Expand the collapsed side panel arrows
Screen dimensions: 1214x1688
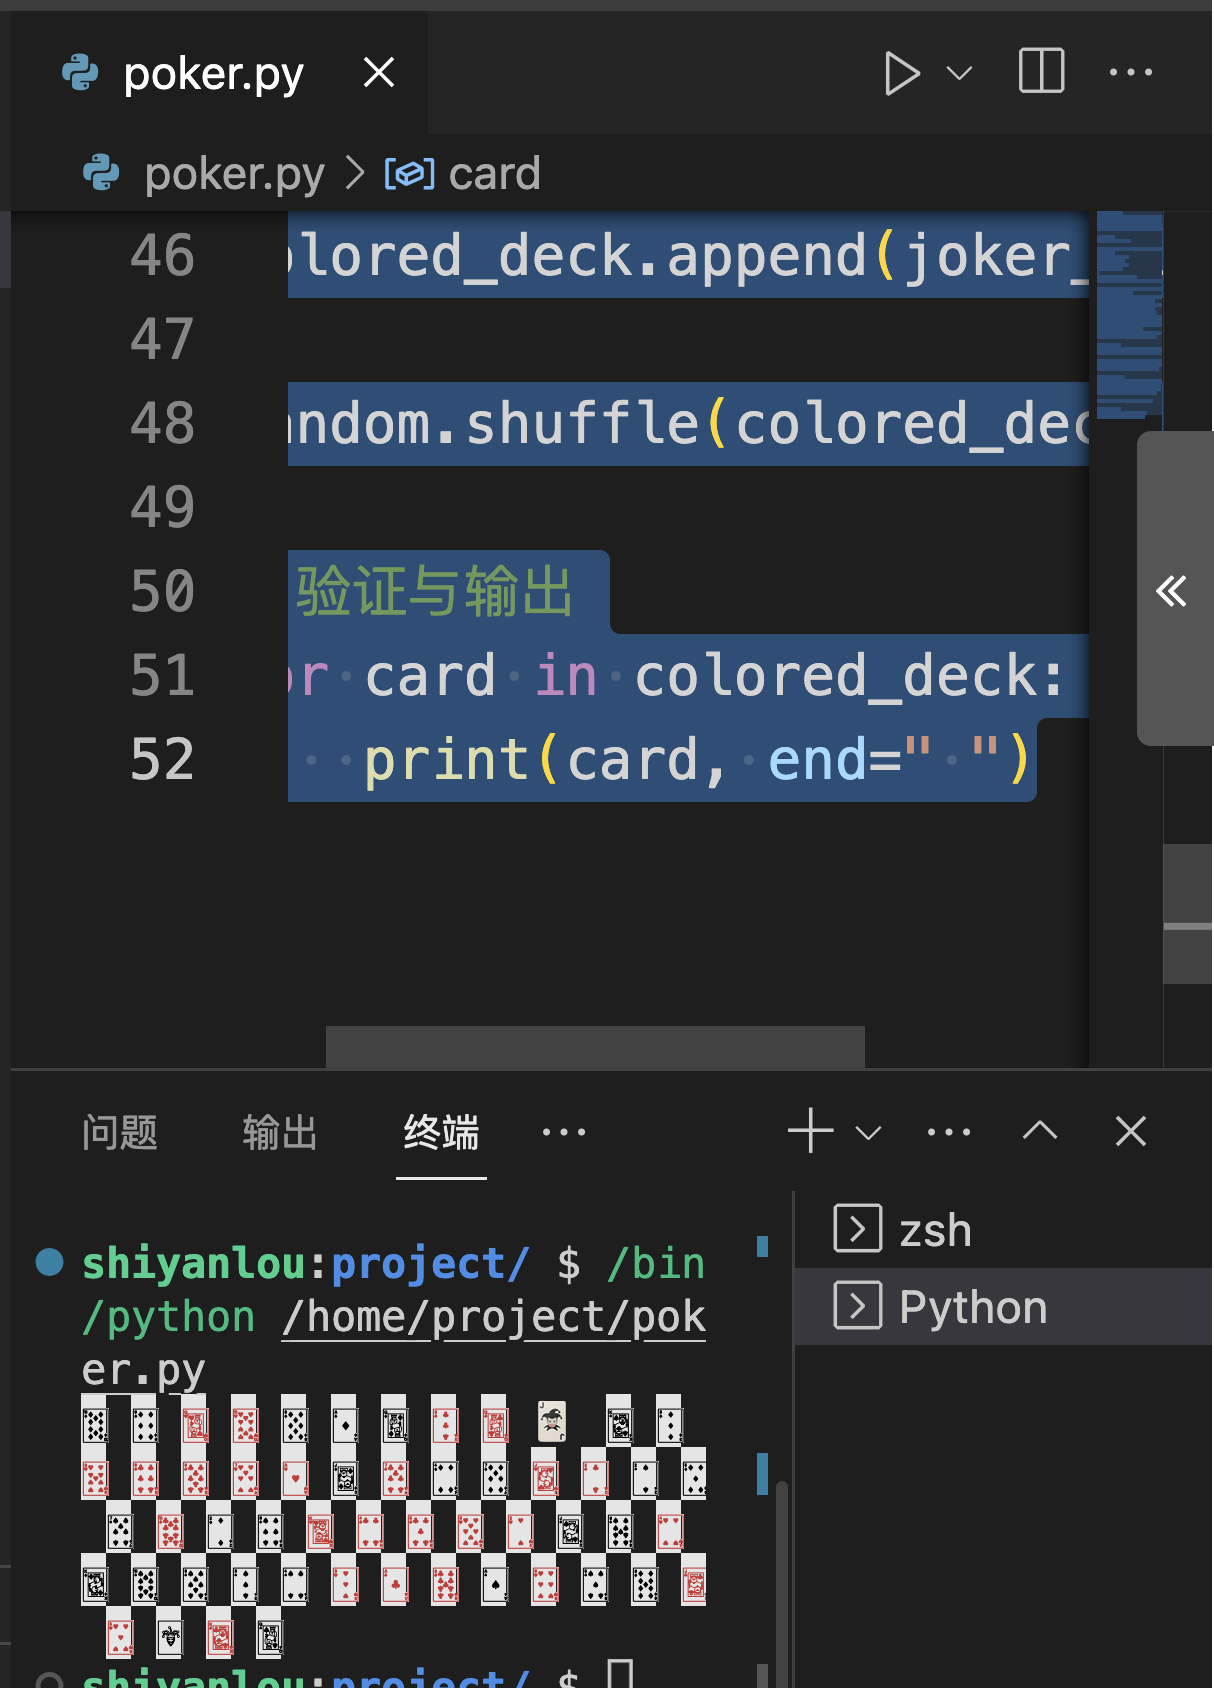(1172, 590)
